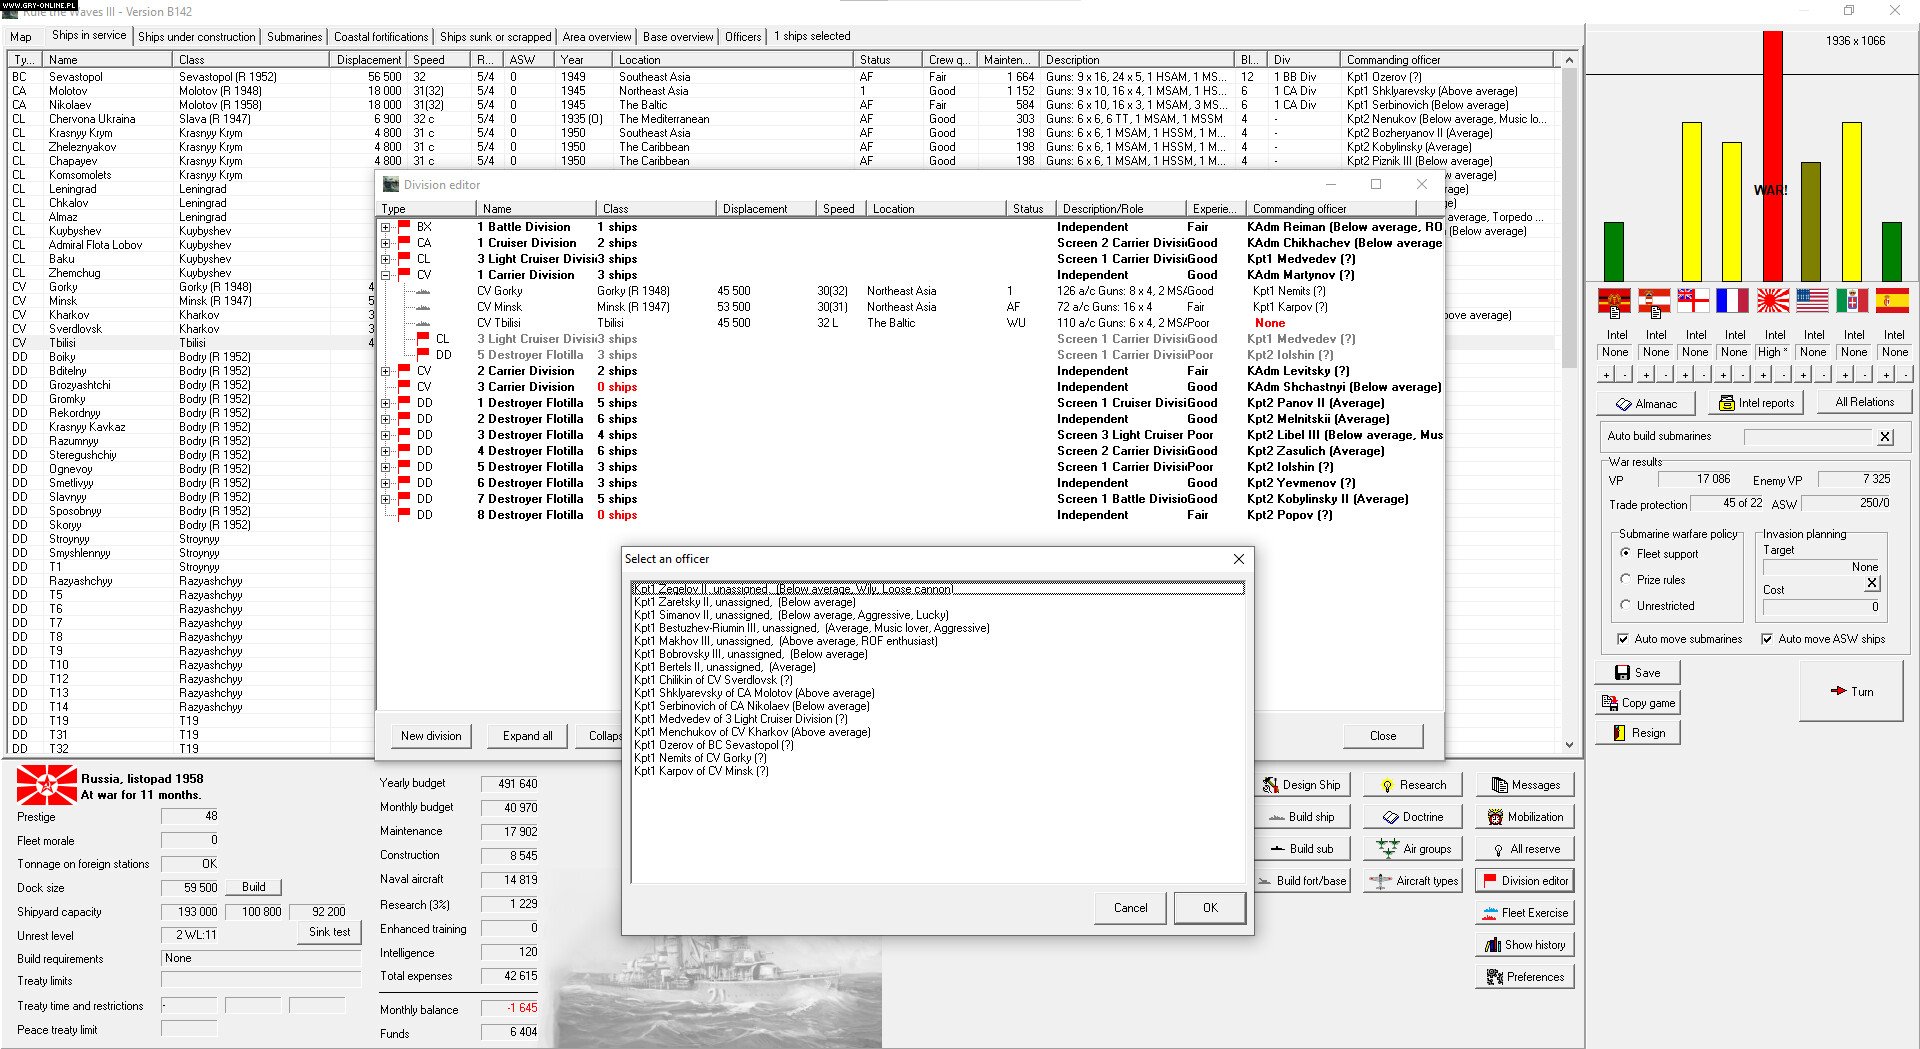The image size is (1920, 1049).
Task: Open the Air groups panel
Action: tap(1412, 847)
